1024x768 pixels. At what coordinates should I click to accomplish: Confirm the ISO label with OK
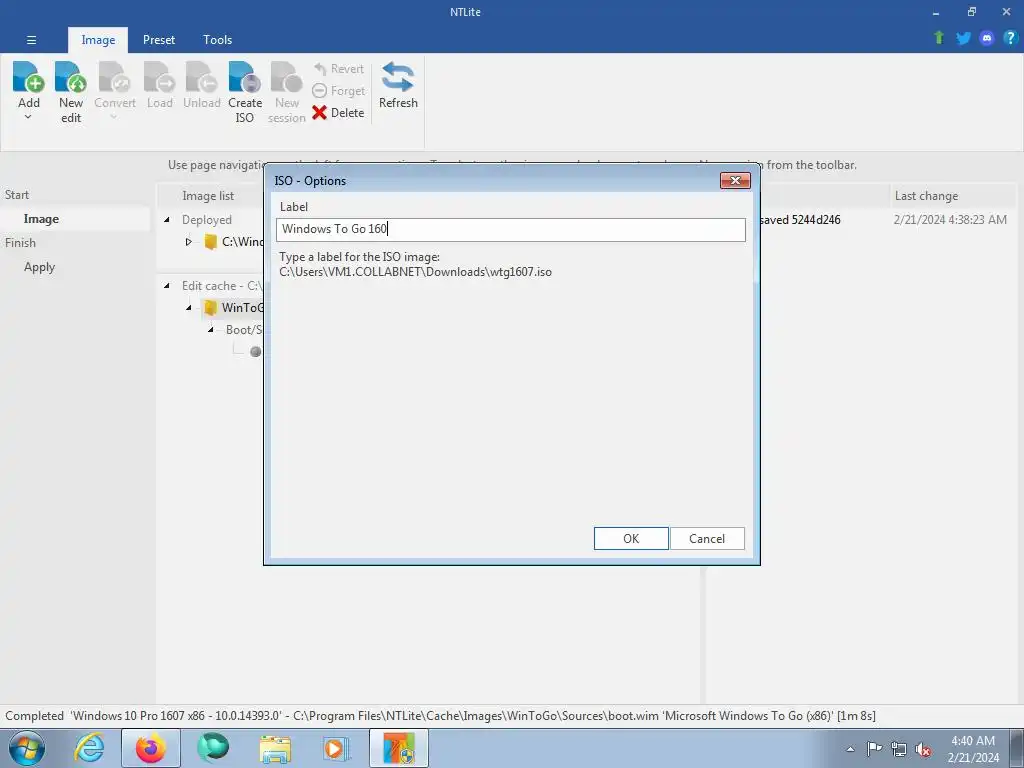(631, 539)
